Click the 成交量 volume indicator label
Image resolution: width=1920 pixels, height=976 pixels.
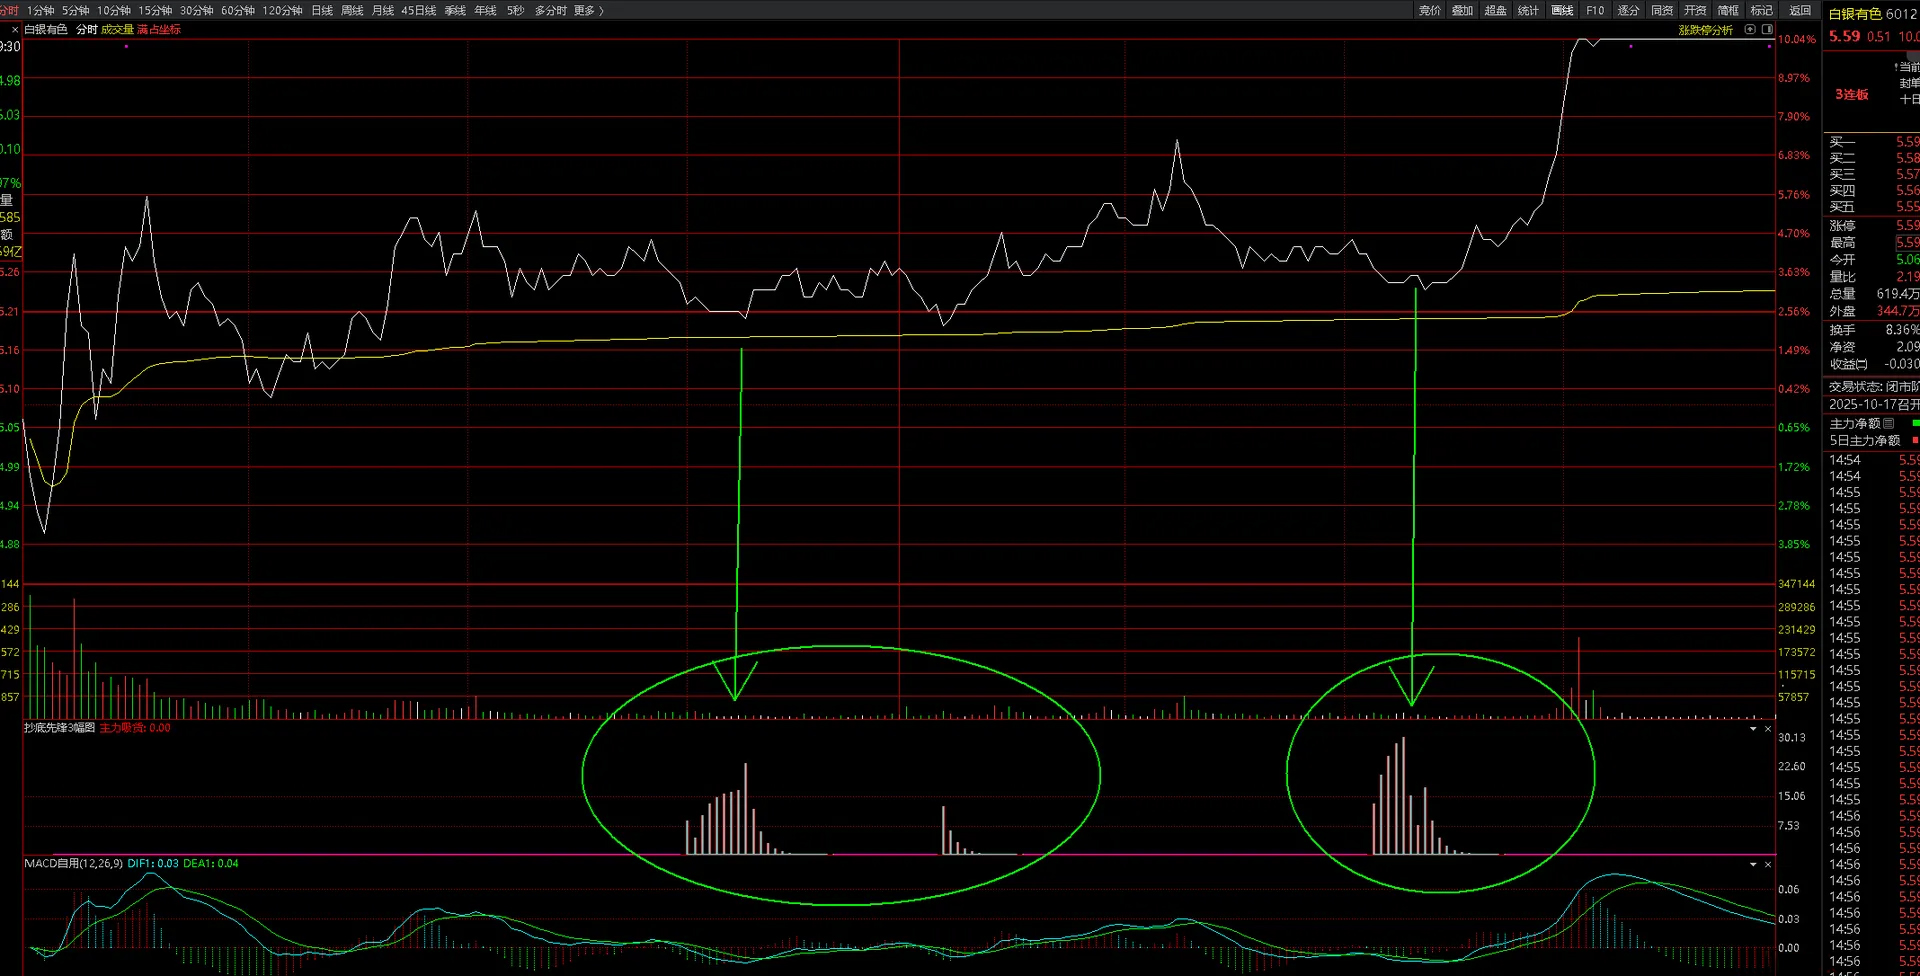click(117, 29)
